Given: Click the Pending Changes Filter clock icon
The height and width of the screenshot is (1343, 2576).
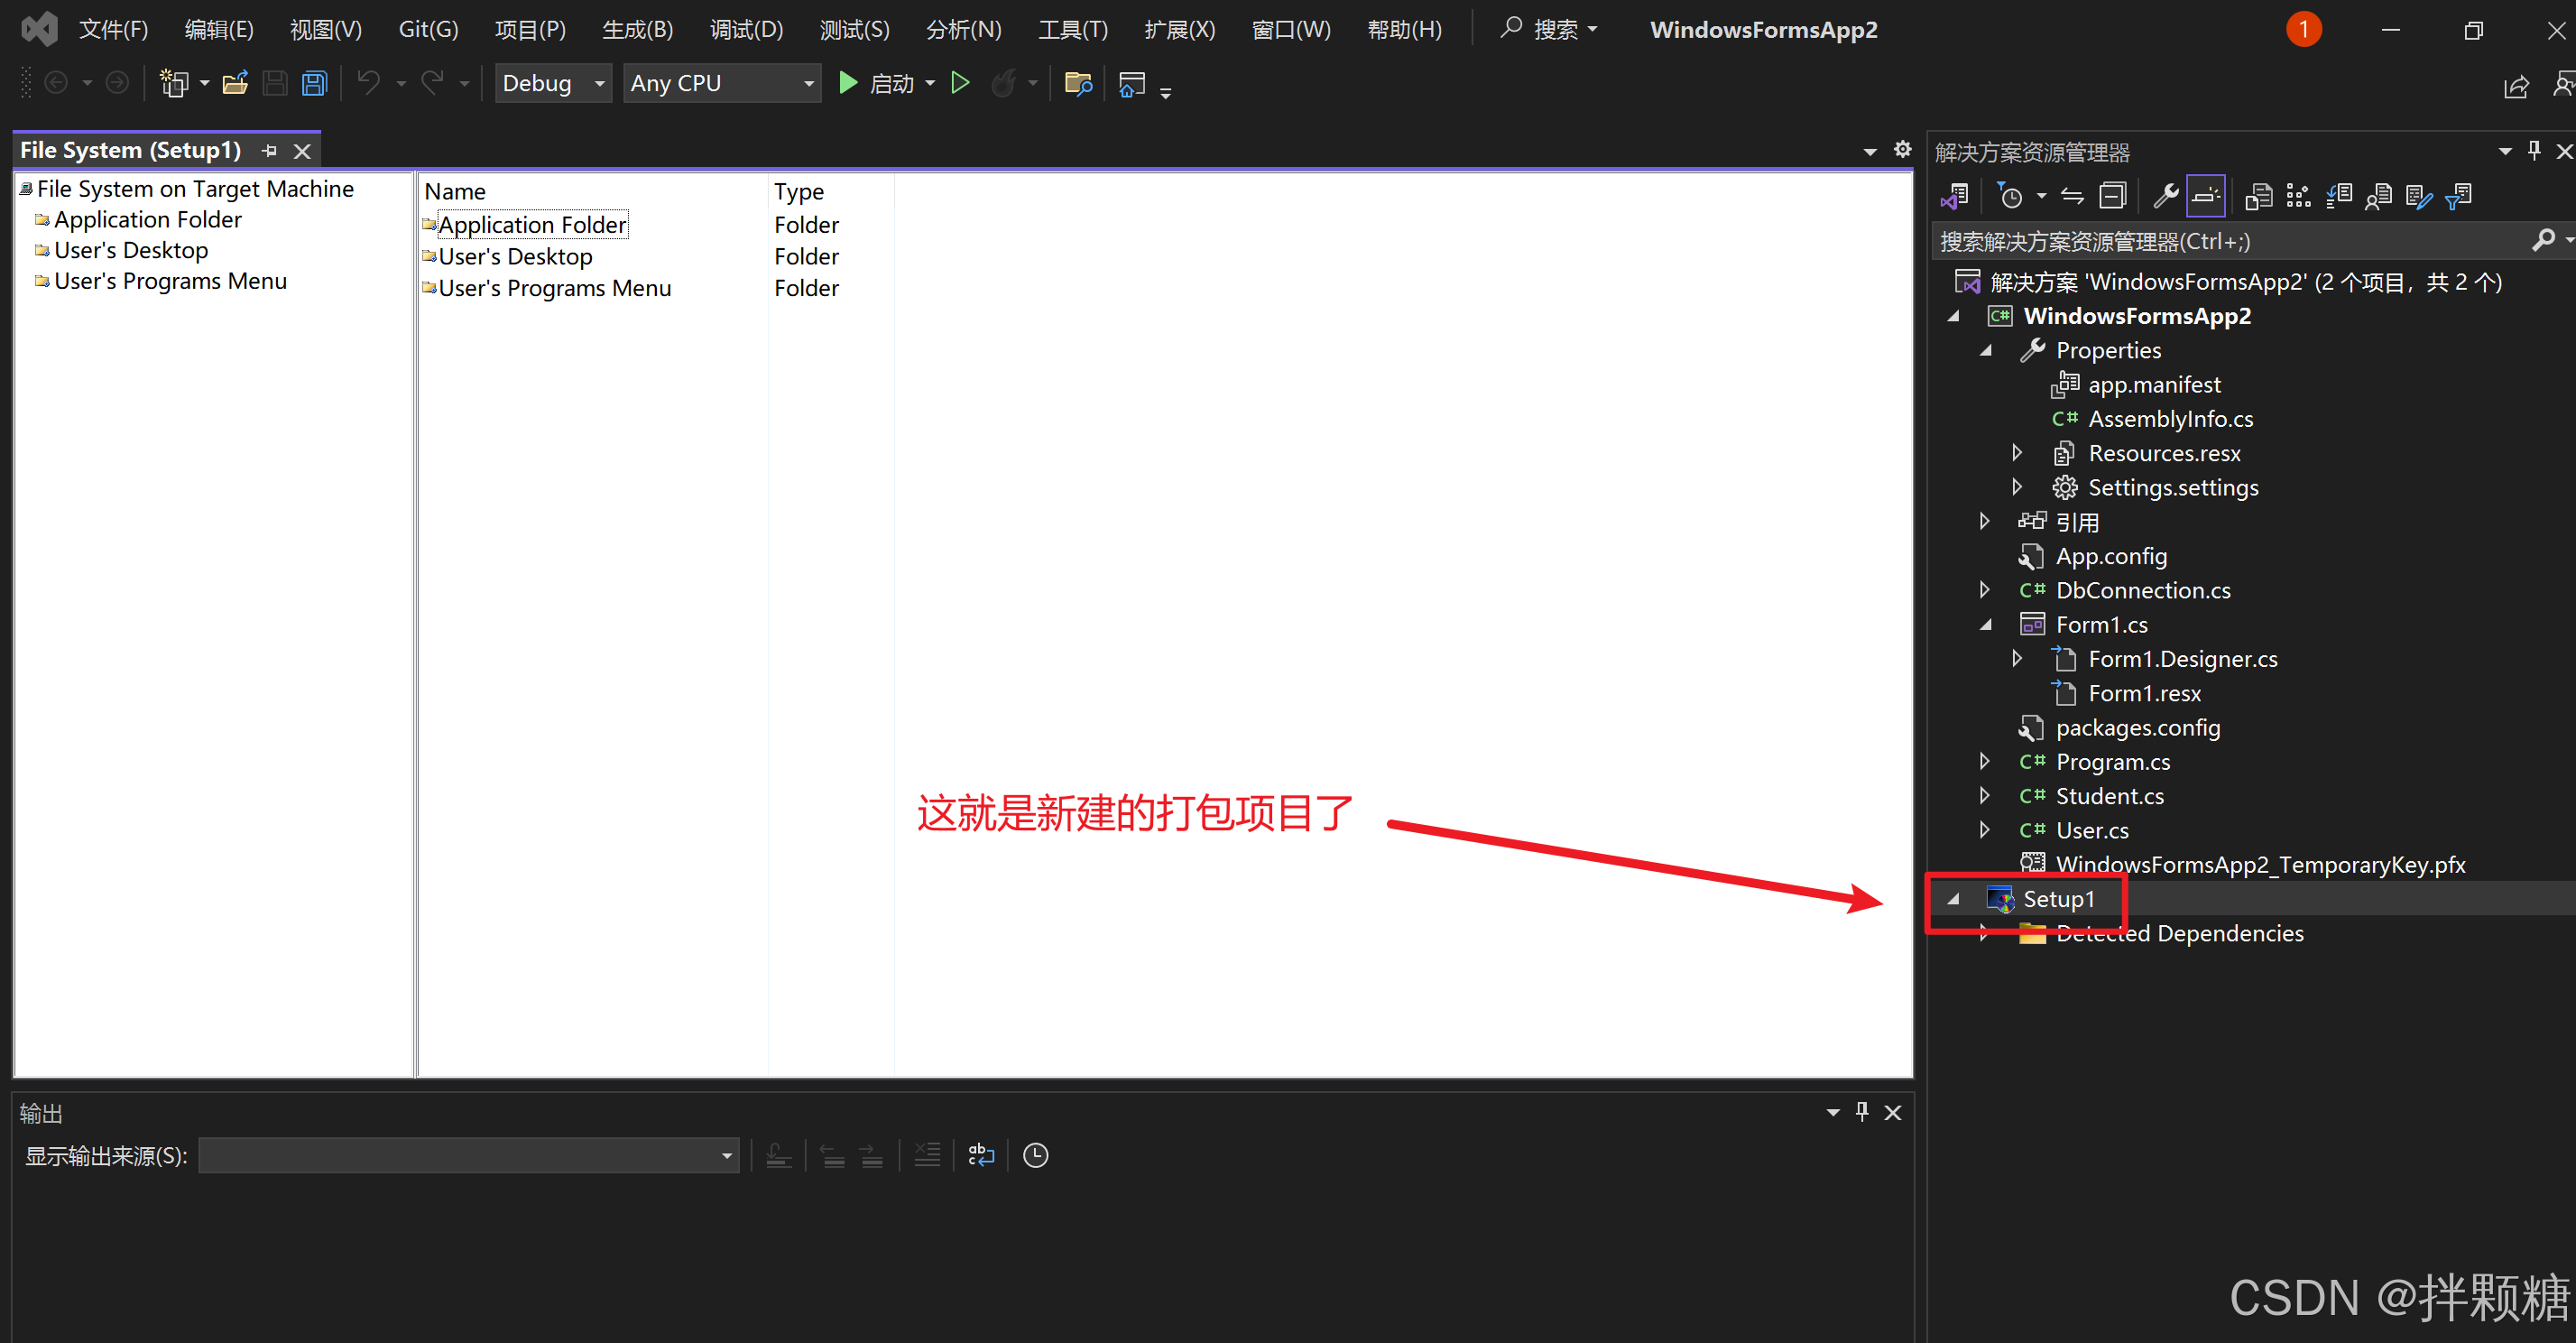Looking at the screenshot, I should 2013,195.
